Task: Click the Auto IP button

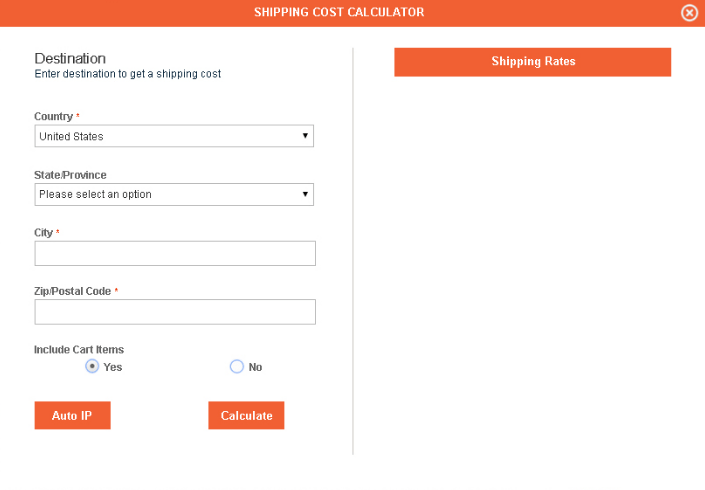Action: point(72,415)
